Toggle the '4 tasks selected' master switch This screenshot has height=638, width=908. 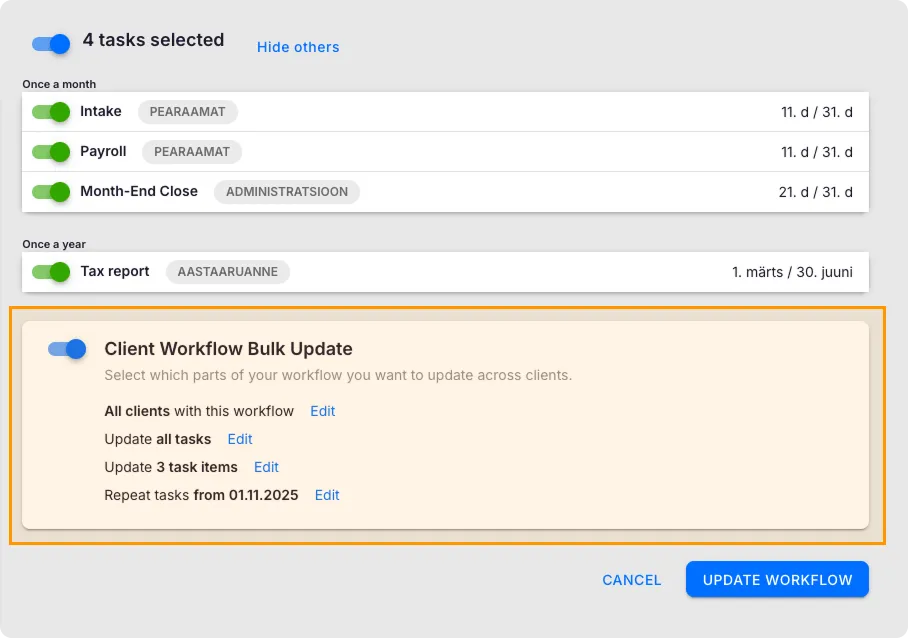coord(51,43)
